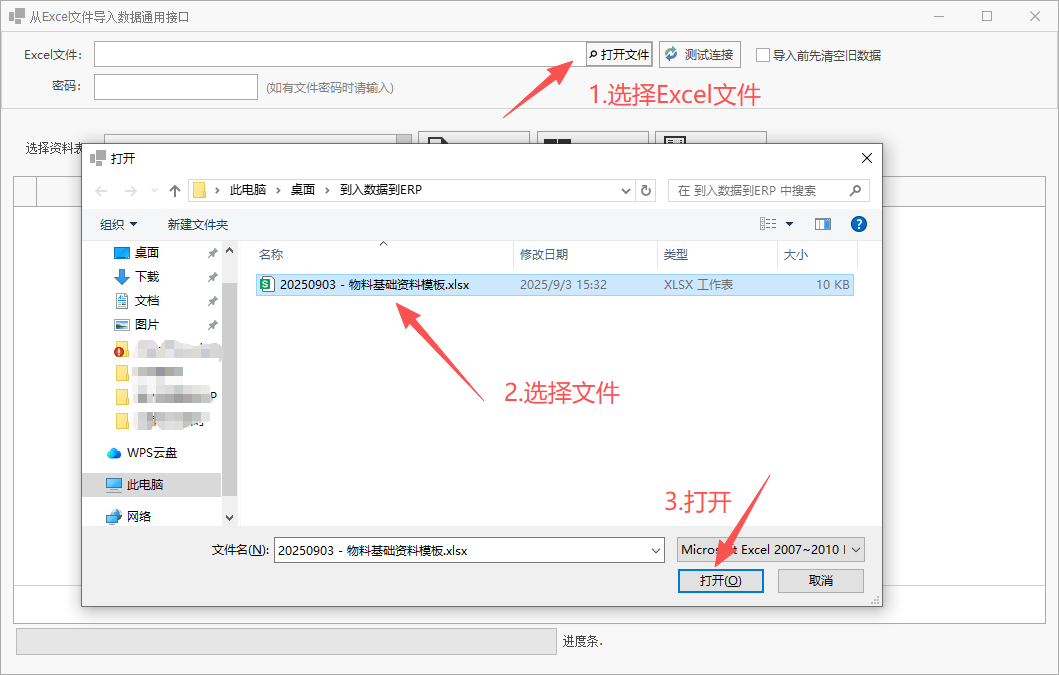Viewport: 1059px width, 675px height.
Task: Click the 打开文件 button
Action: [x=619, y=55]
